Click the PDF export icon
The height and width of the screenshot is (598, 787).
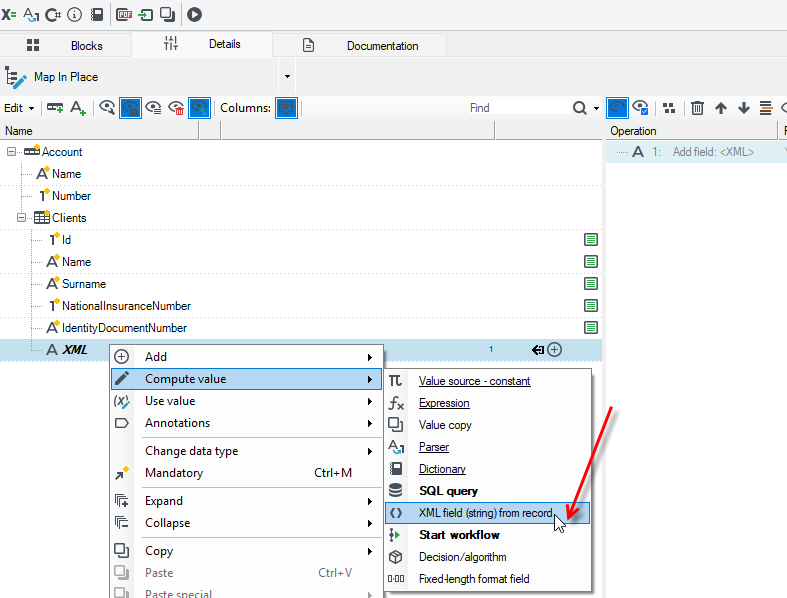(124, 15)
